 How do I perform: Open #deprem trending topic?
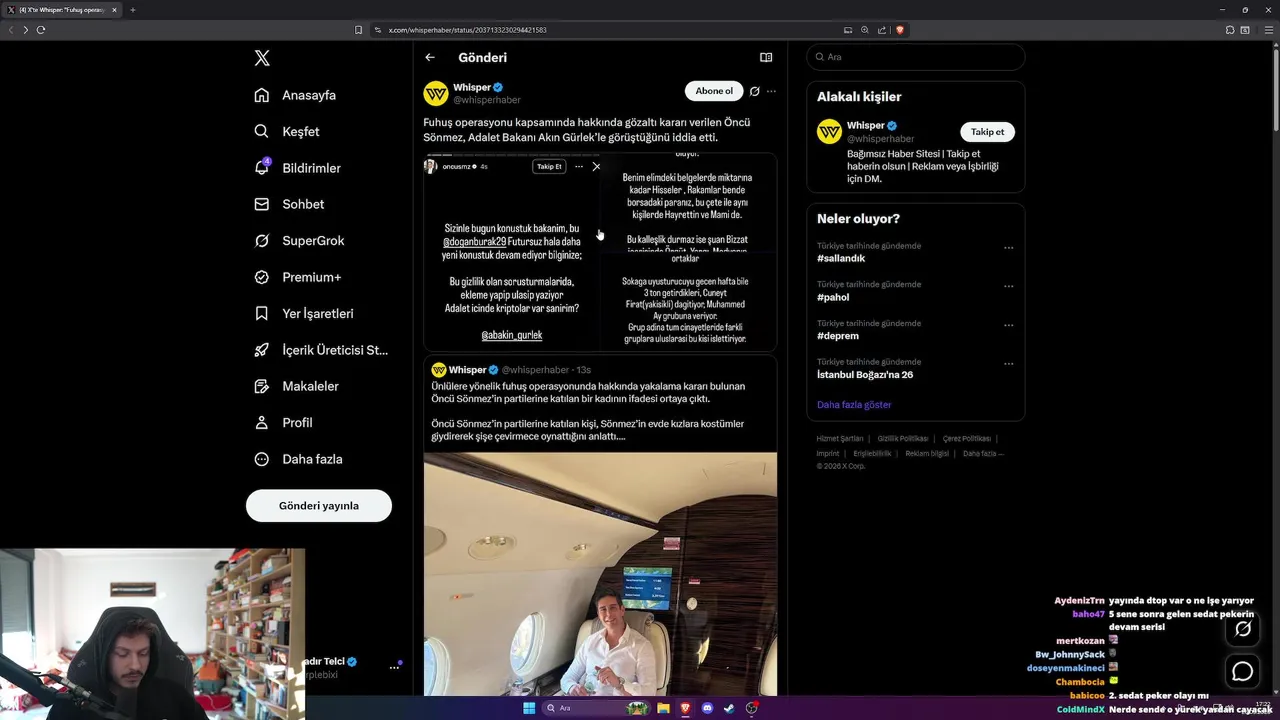point(838,336)
